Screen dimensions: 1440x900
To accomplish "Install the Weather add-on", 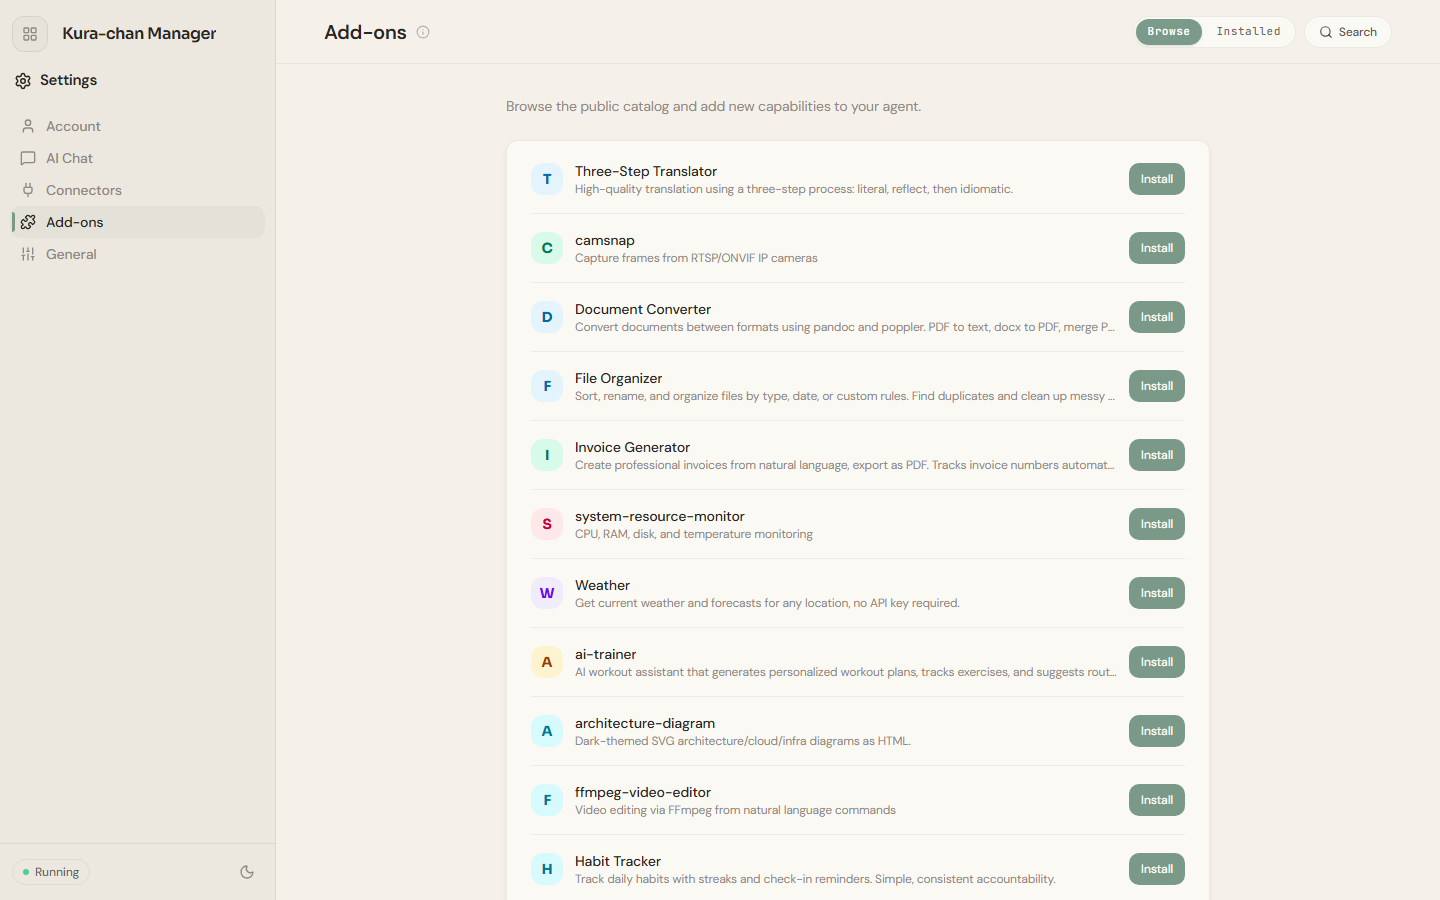I will (x=1156, y=593).
